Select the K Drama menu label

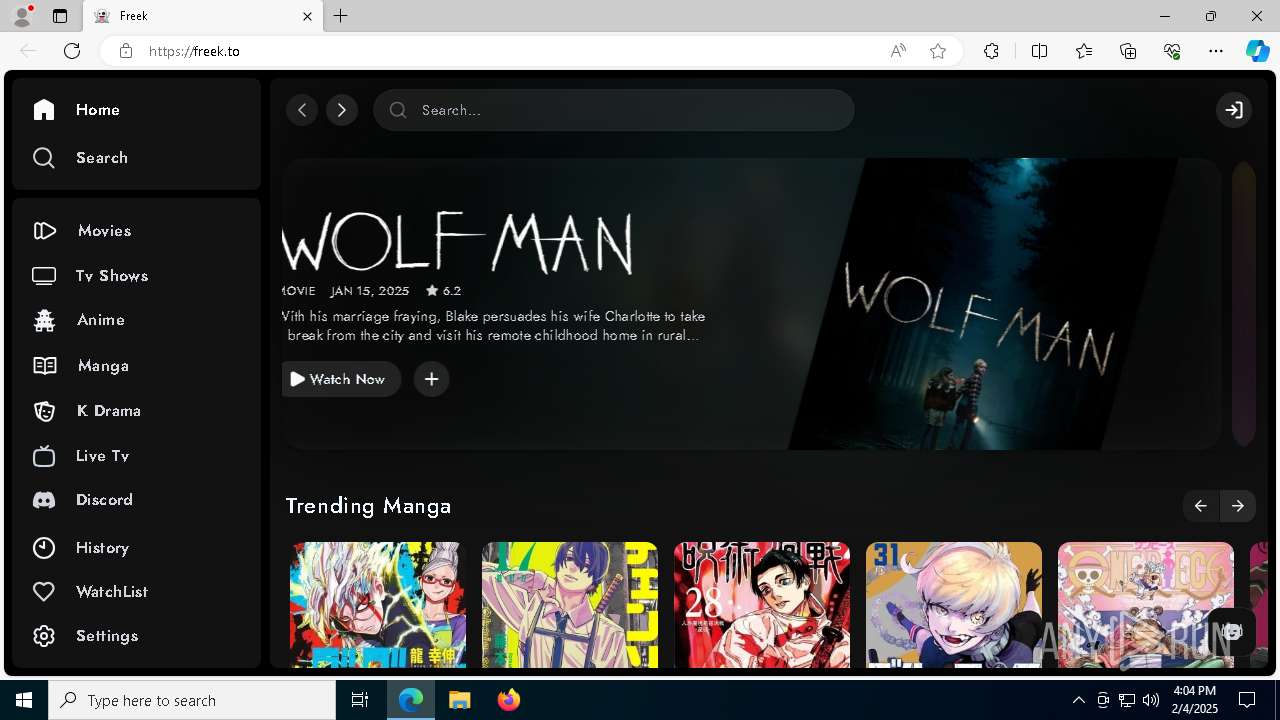point(109,411)
